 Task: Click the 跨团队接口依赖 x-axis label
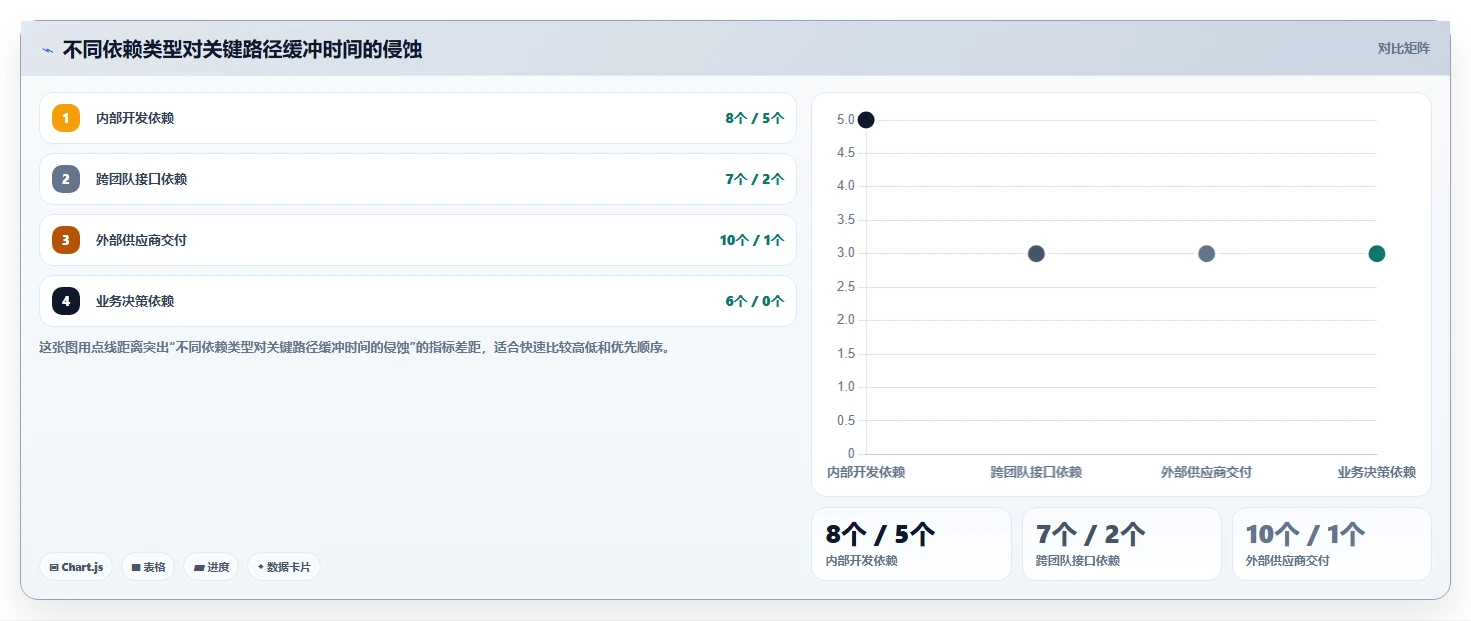point(1036,472)
